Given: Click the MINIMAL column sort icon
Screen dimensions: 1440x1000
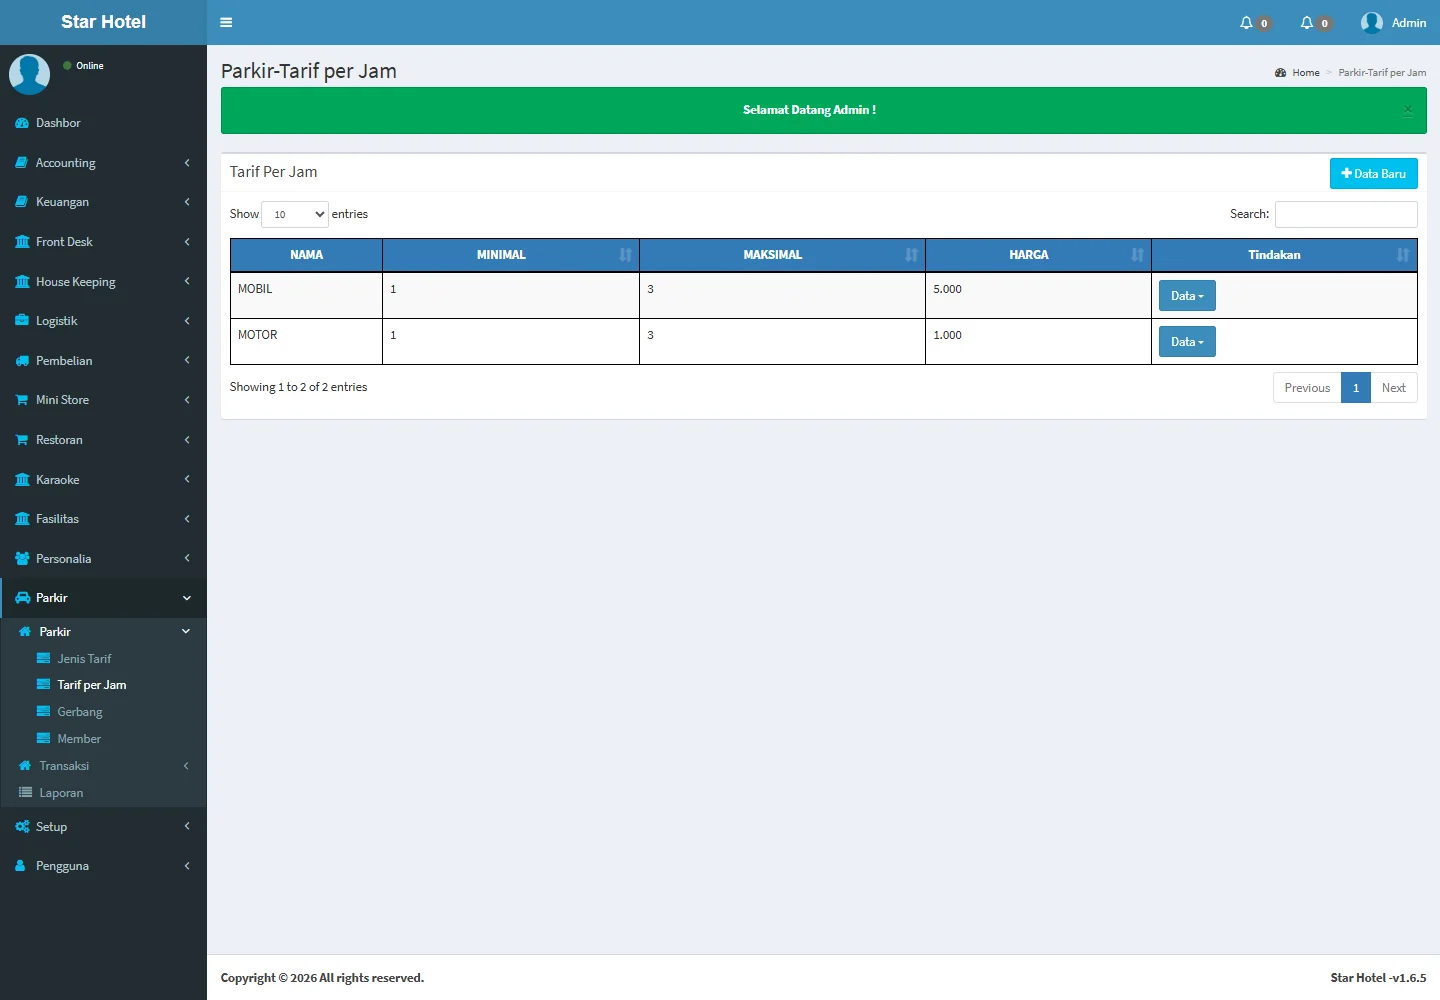Looking at the screenshot, I should click(x=625, y=255).
